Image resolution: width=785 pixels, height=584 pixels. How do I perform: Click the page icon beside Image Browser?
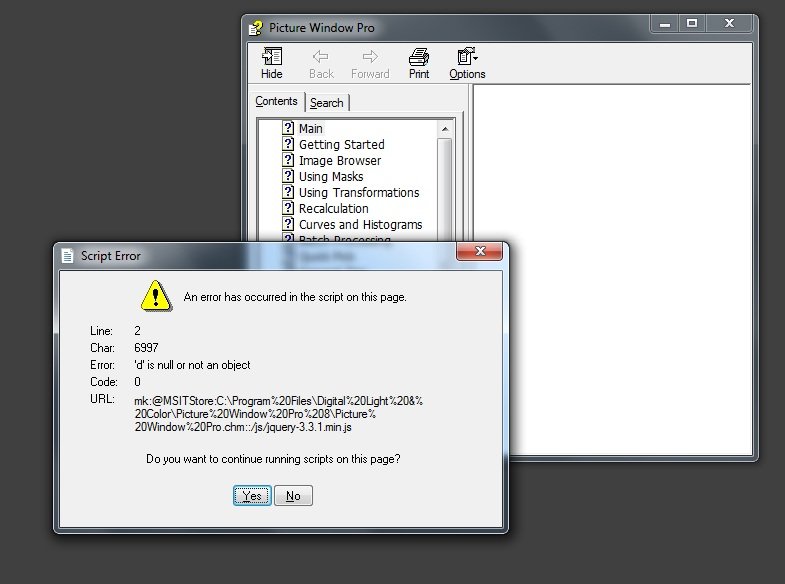(288, 160)
